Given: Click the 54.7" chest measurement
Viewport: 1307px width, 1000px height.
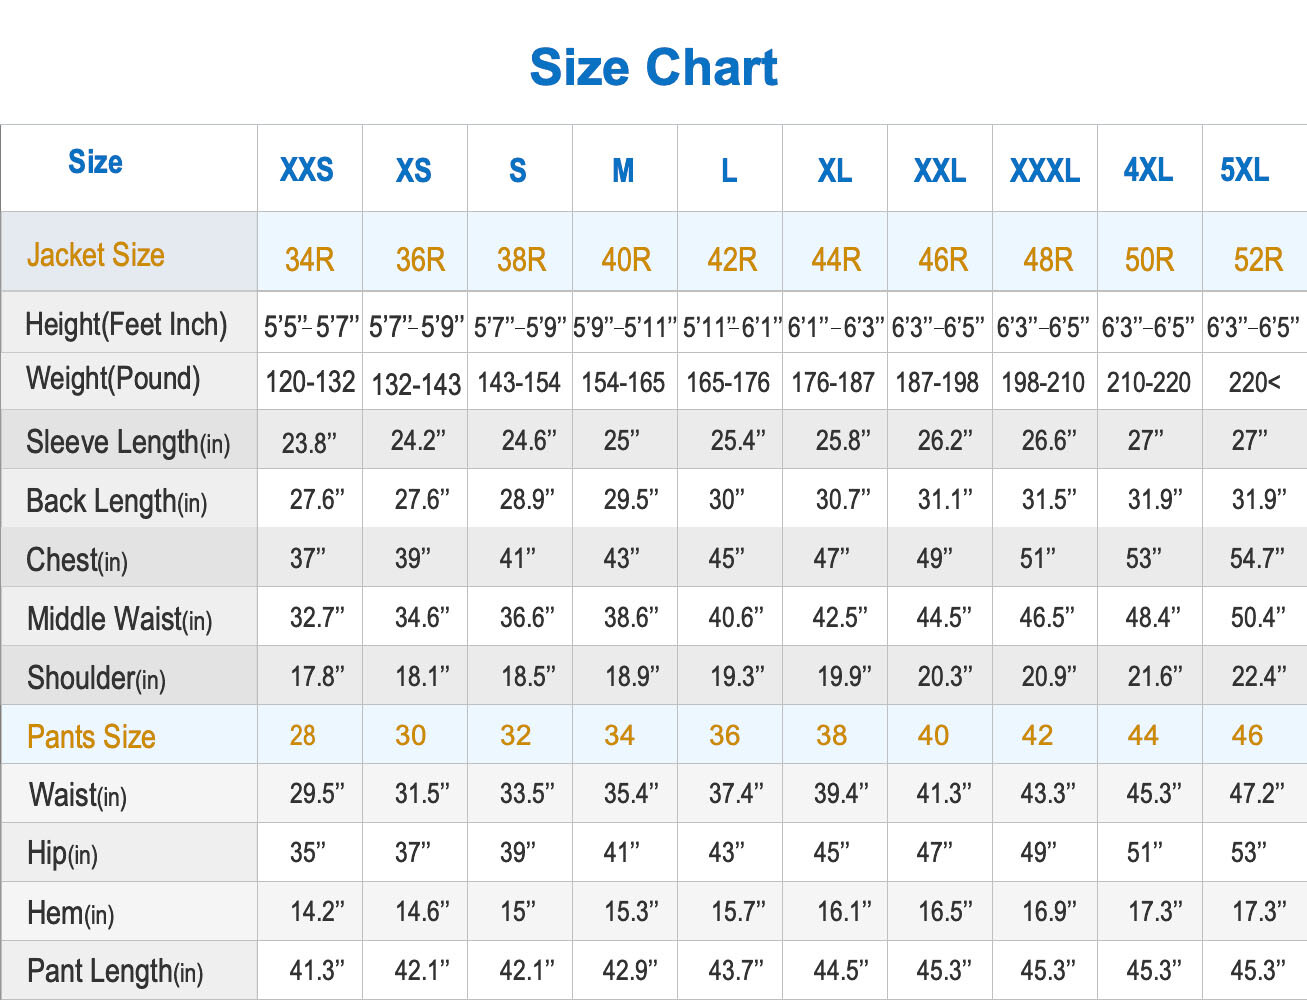Looking at the screenshot, I should [1257, 558].
